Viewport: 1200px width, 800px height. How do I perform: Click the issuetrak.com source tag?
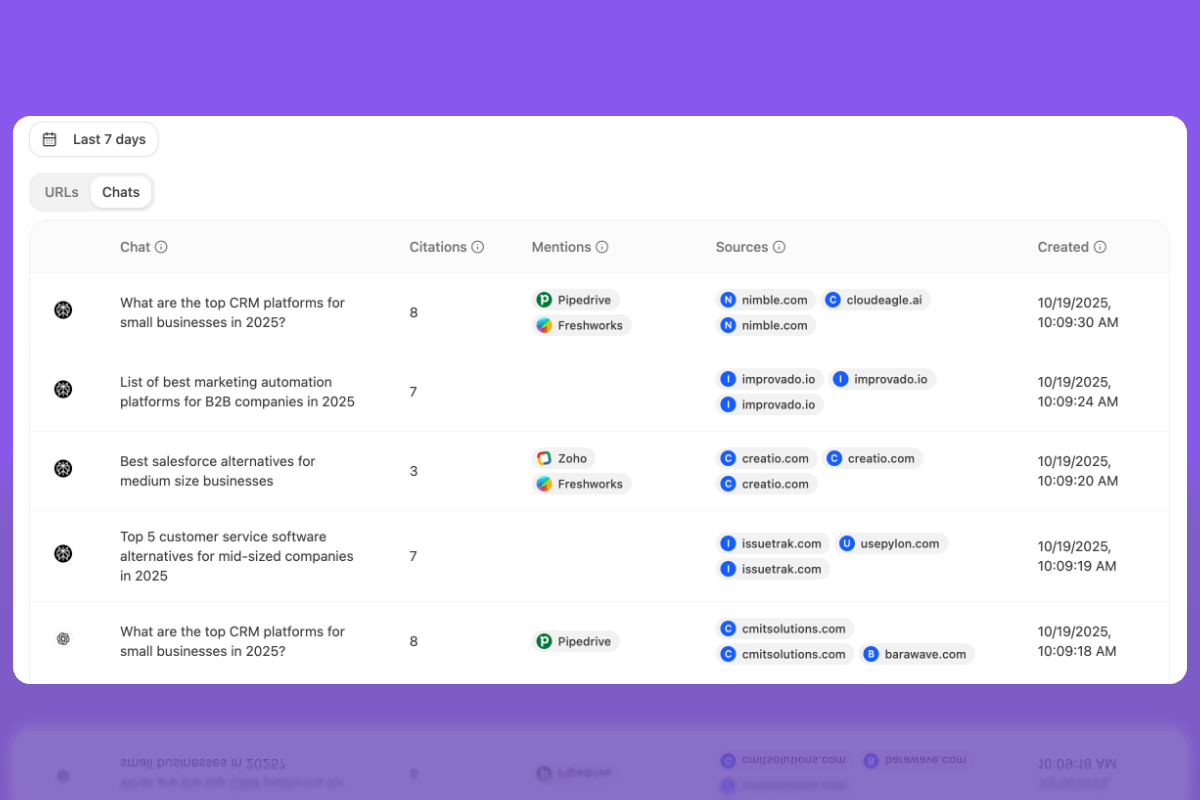(x=773, y=543)
